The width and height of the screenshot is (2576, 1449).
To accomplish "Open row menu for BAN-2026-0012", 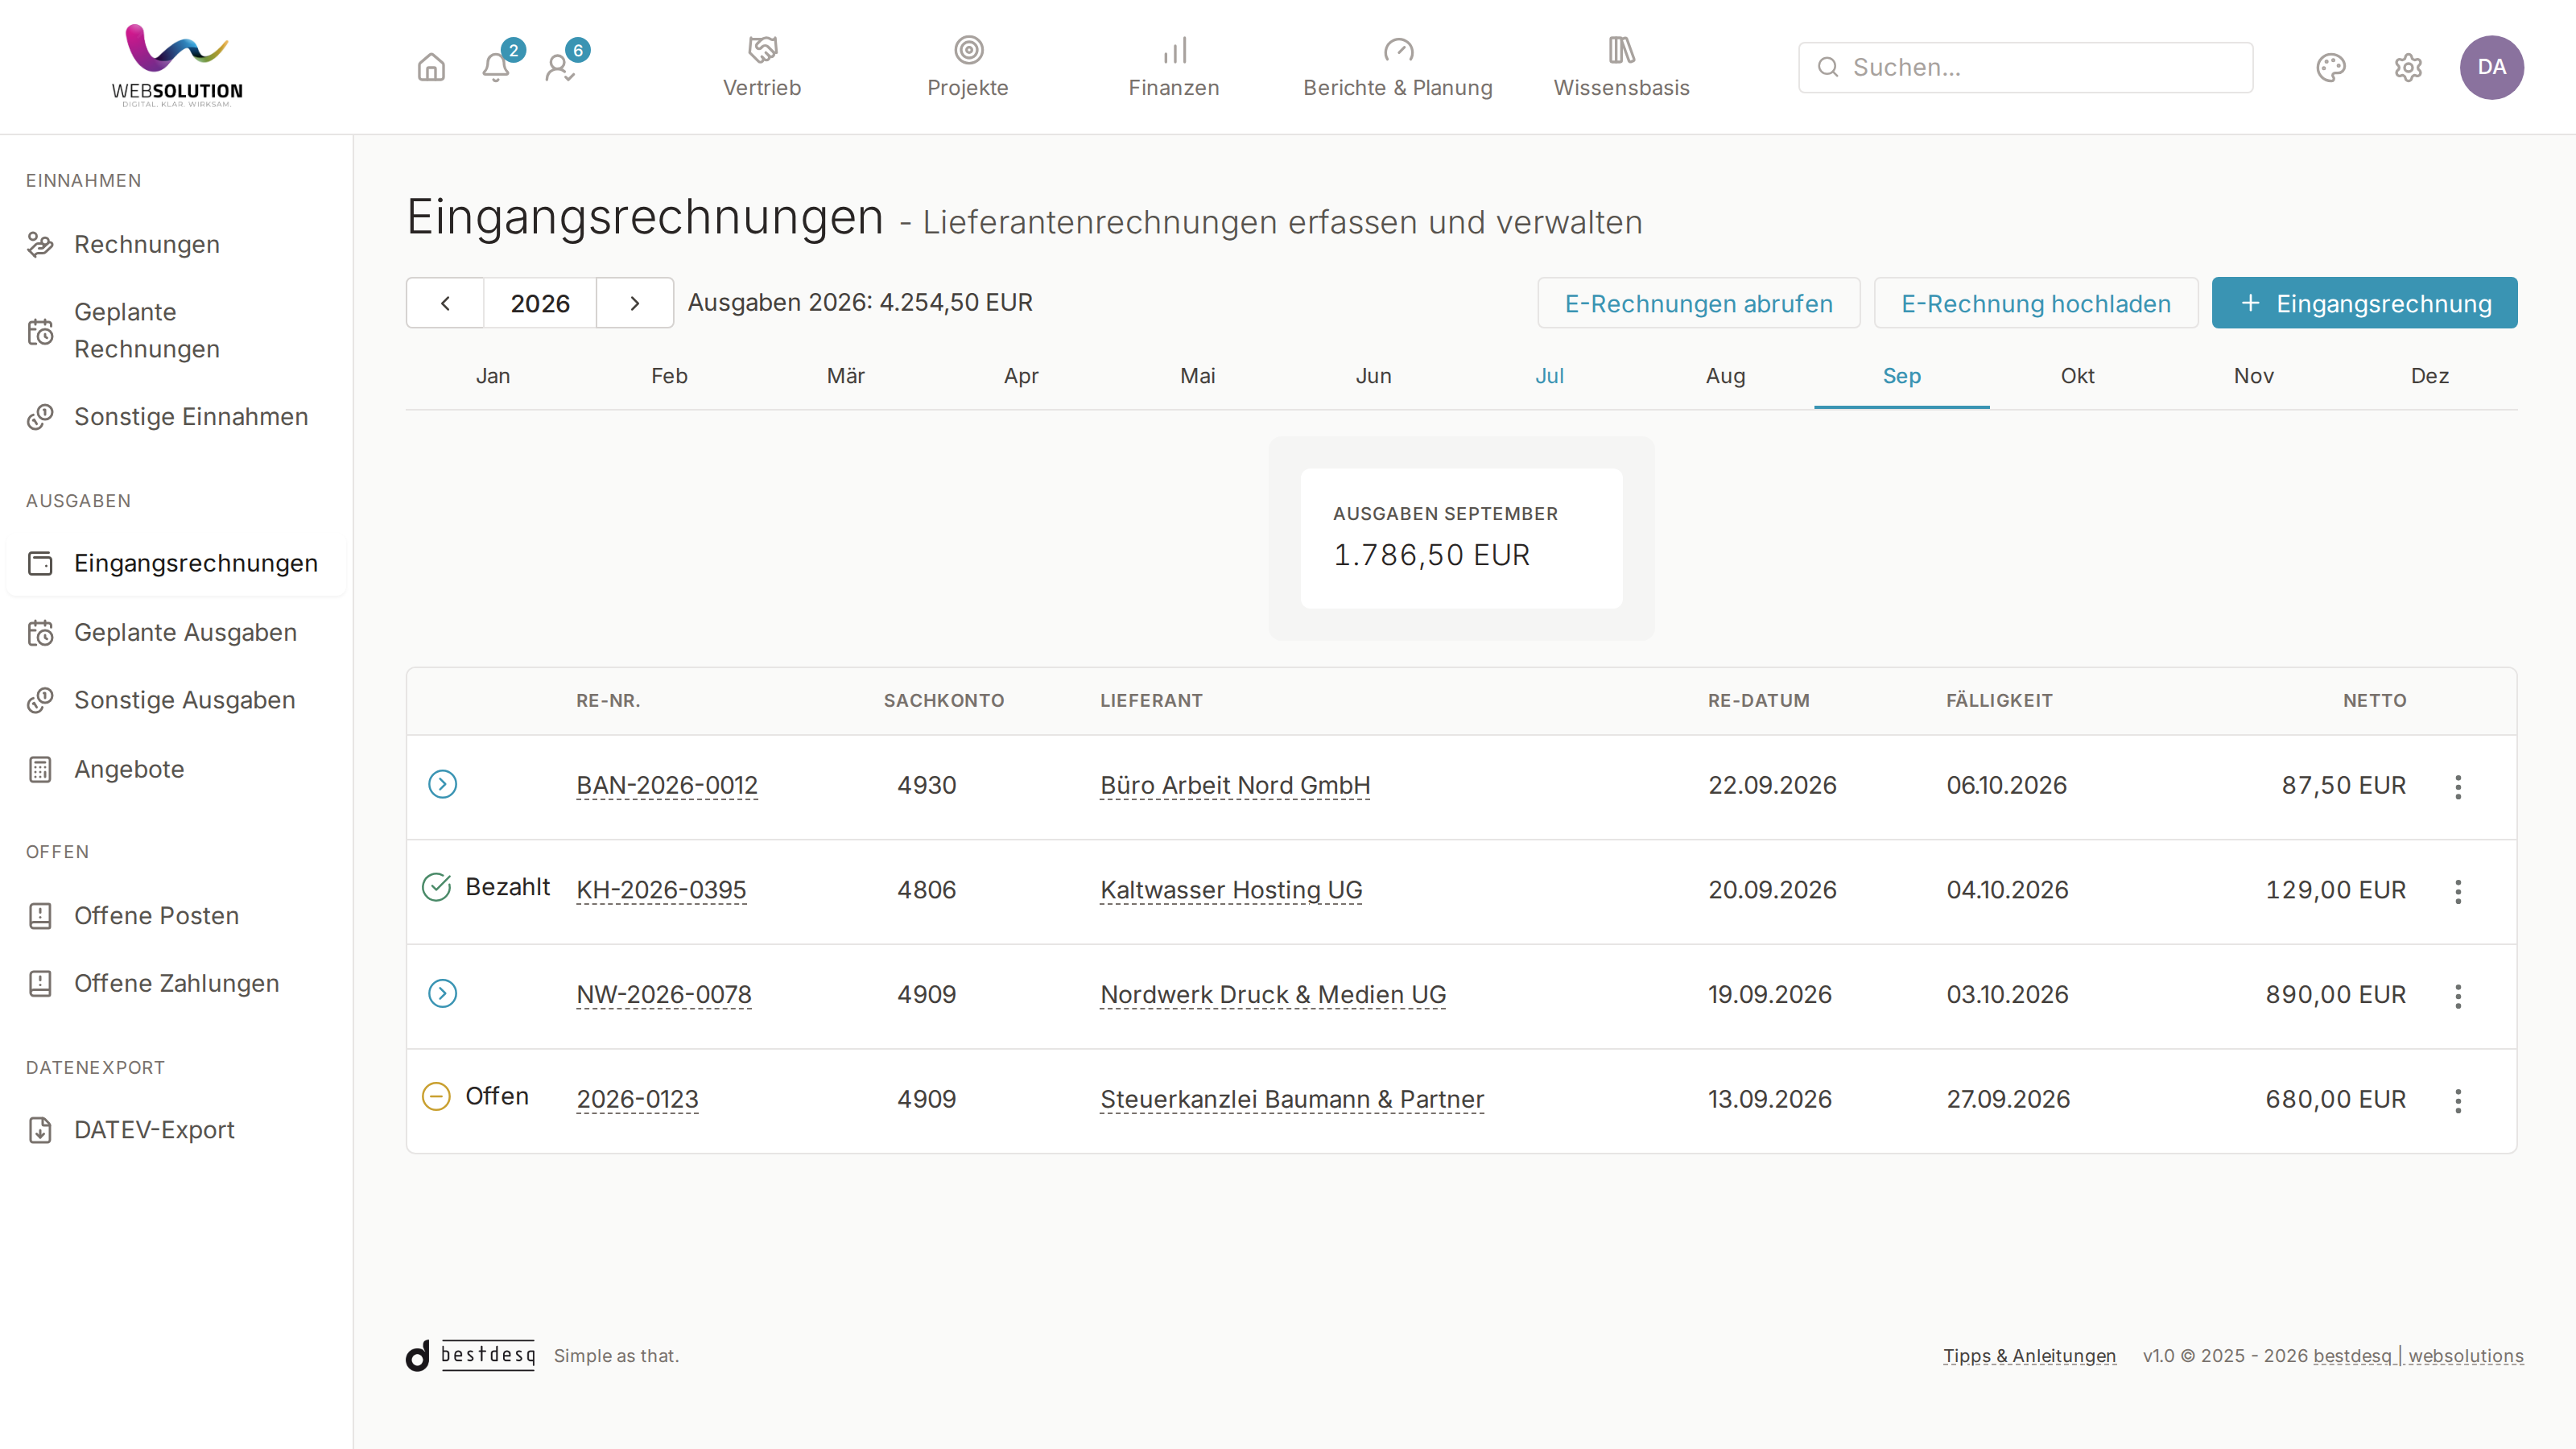I will (x=2458, y=787).
